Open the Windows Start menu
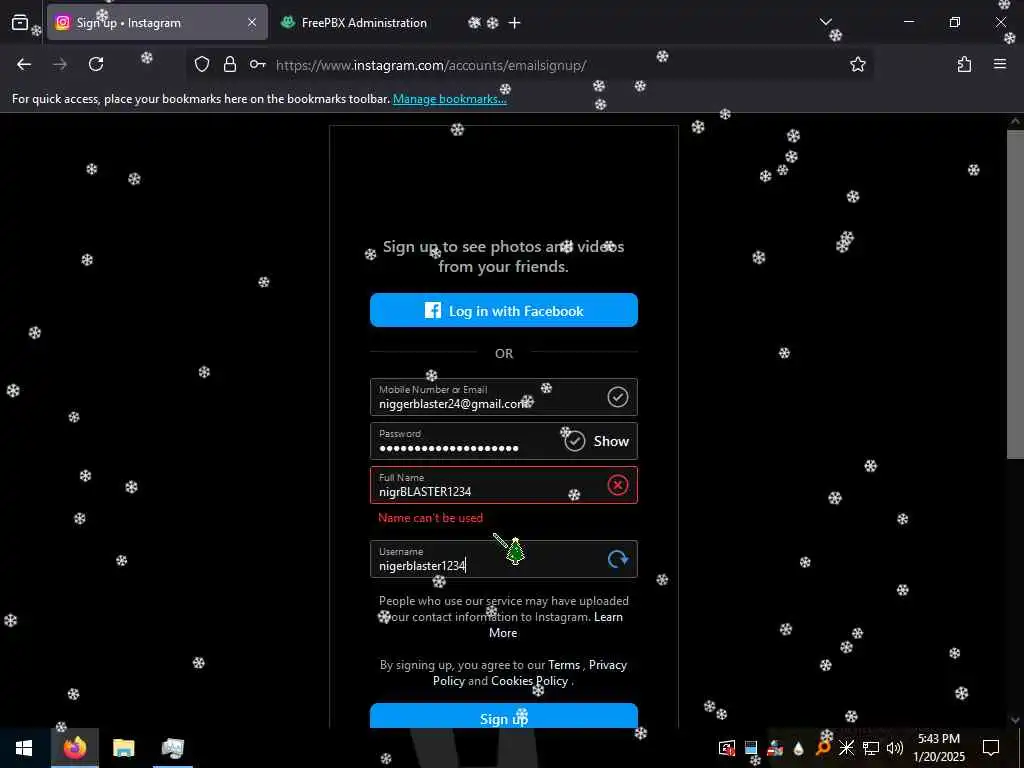This screenshot has width=1024, height=768. 24,748
